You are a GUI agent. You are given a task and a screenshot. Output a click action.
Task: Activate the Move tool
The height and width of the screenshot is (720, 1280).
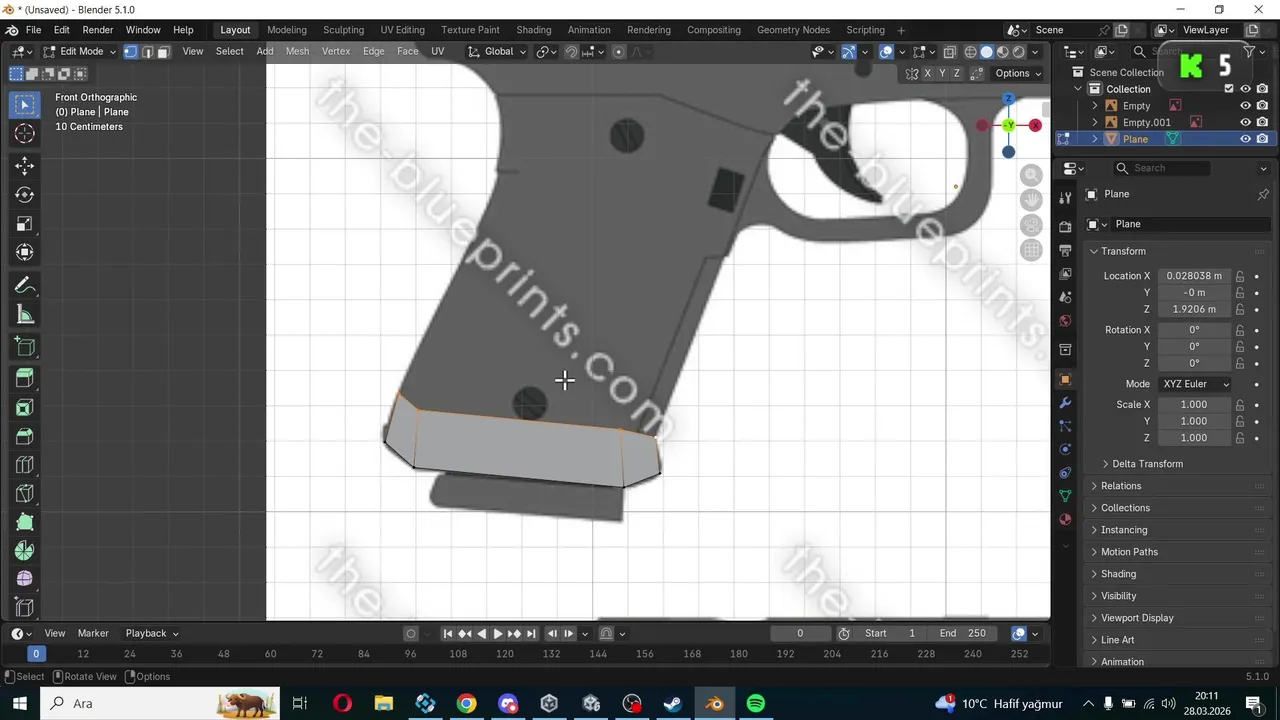coord(25,165)
